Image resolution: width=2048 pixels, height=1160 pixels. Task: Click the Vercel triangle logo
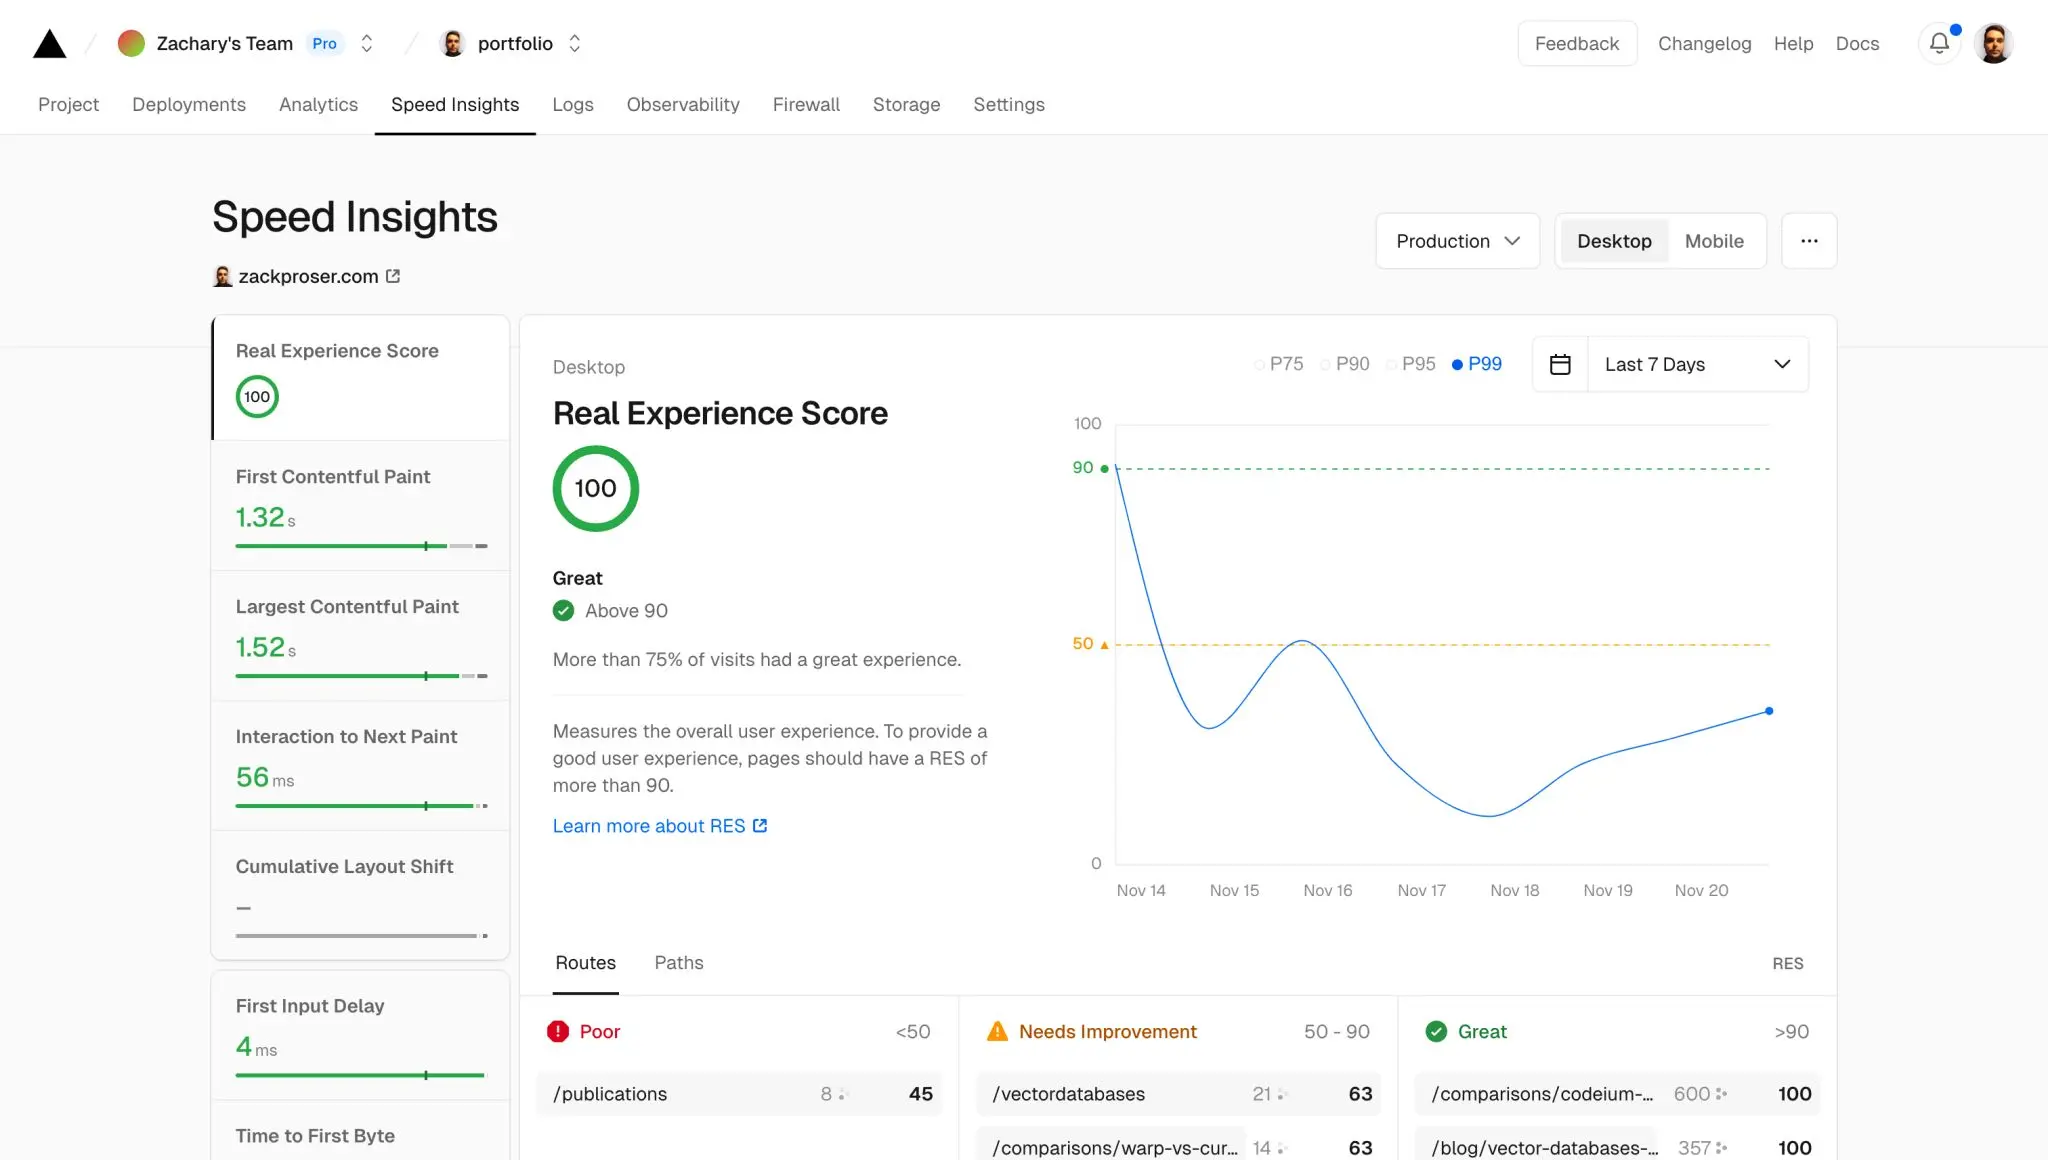coord(49,43)
